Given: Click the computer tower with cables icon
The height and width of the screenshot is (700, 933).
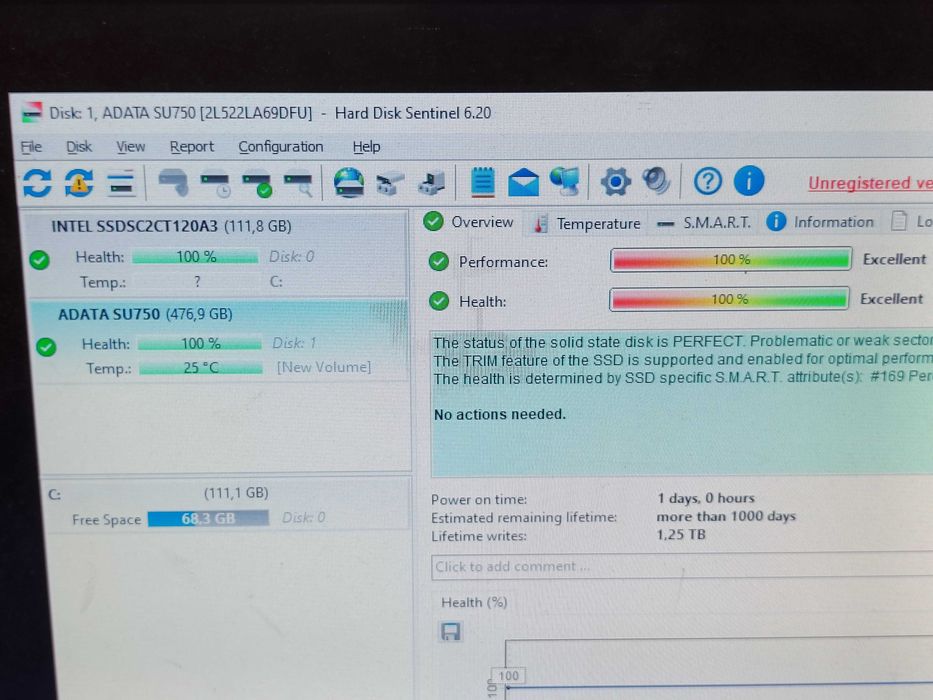Looking at the screenshot, I should (x=431, y=183).
